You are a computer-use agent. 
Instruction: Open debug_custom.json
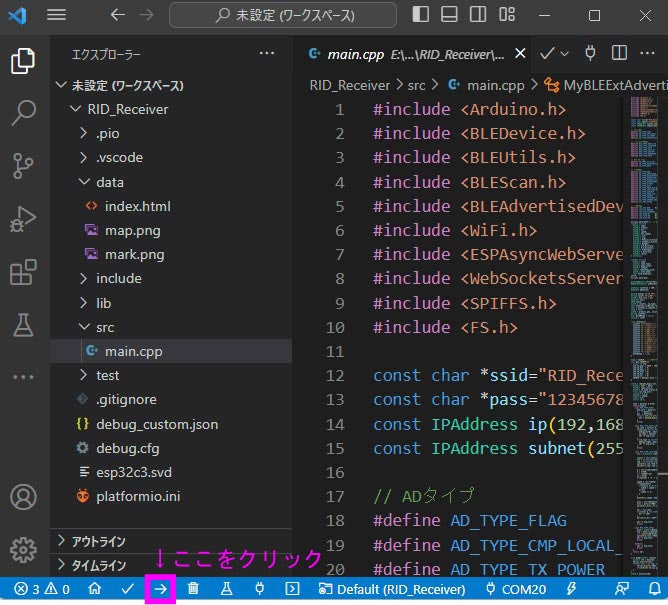coord(171,424)
